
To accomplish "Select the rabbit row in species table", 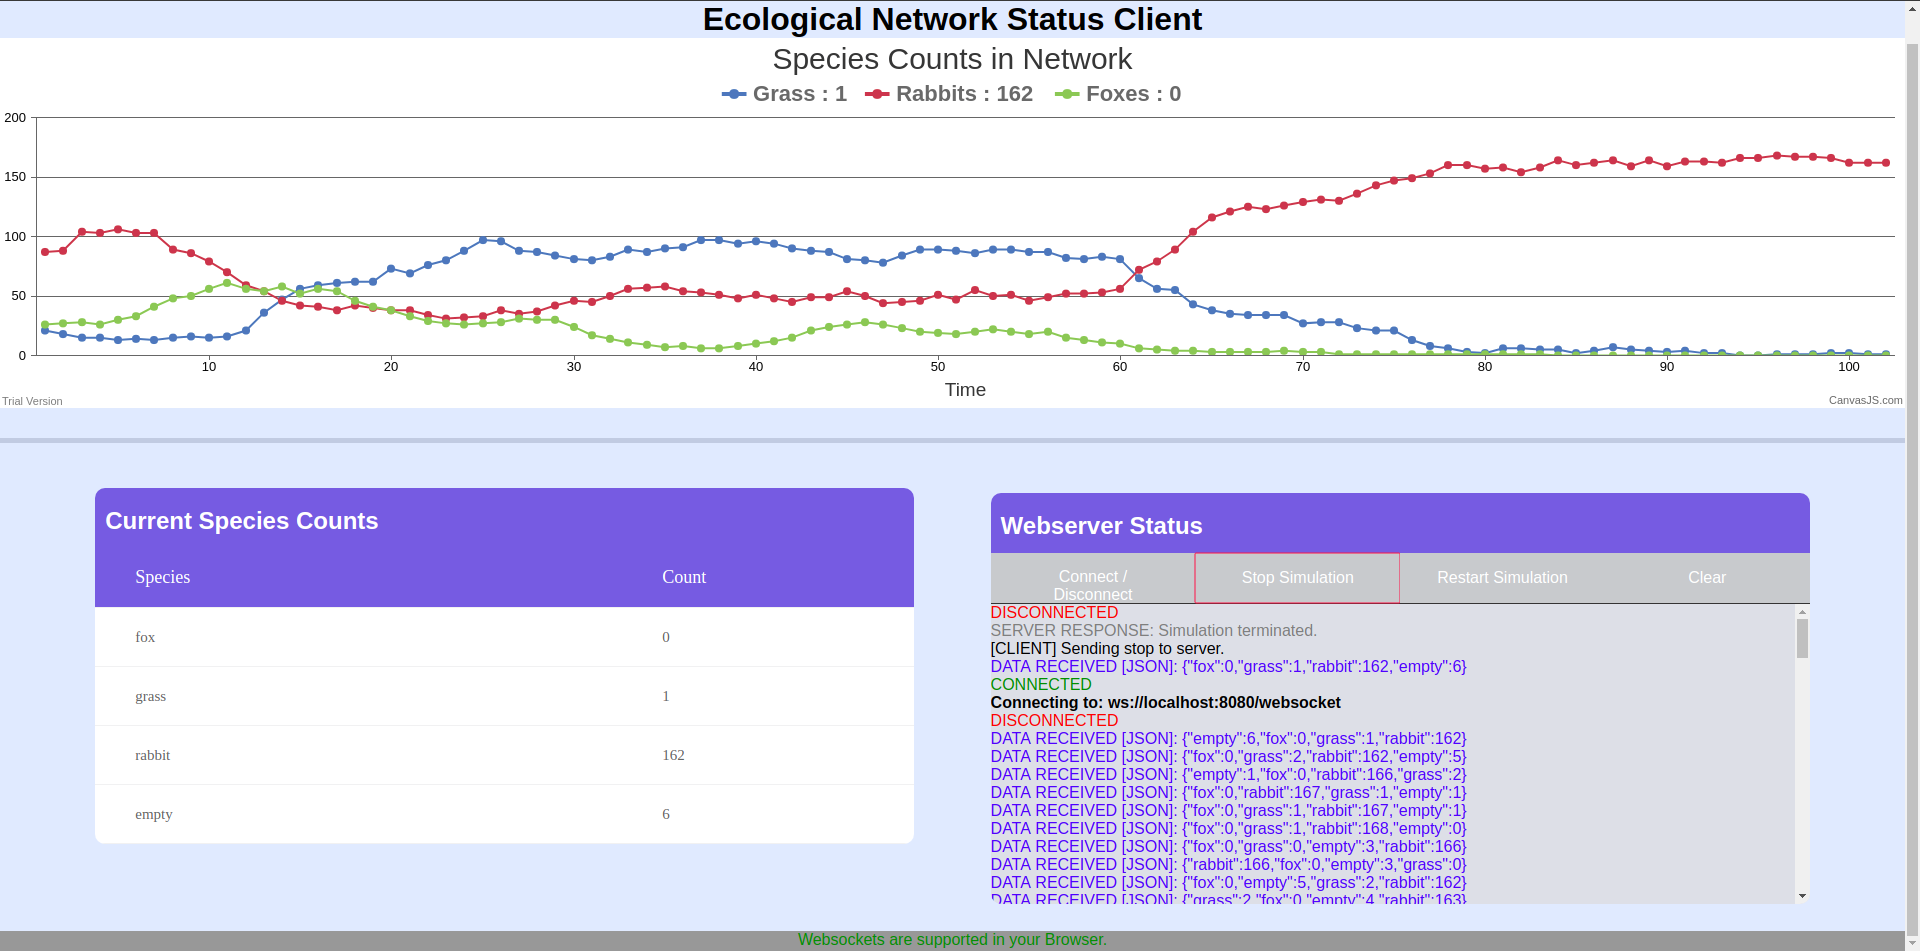I will point(504,755).
